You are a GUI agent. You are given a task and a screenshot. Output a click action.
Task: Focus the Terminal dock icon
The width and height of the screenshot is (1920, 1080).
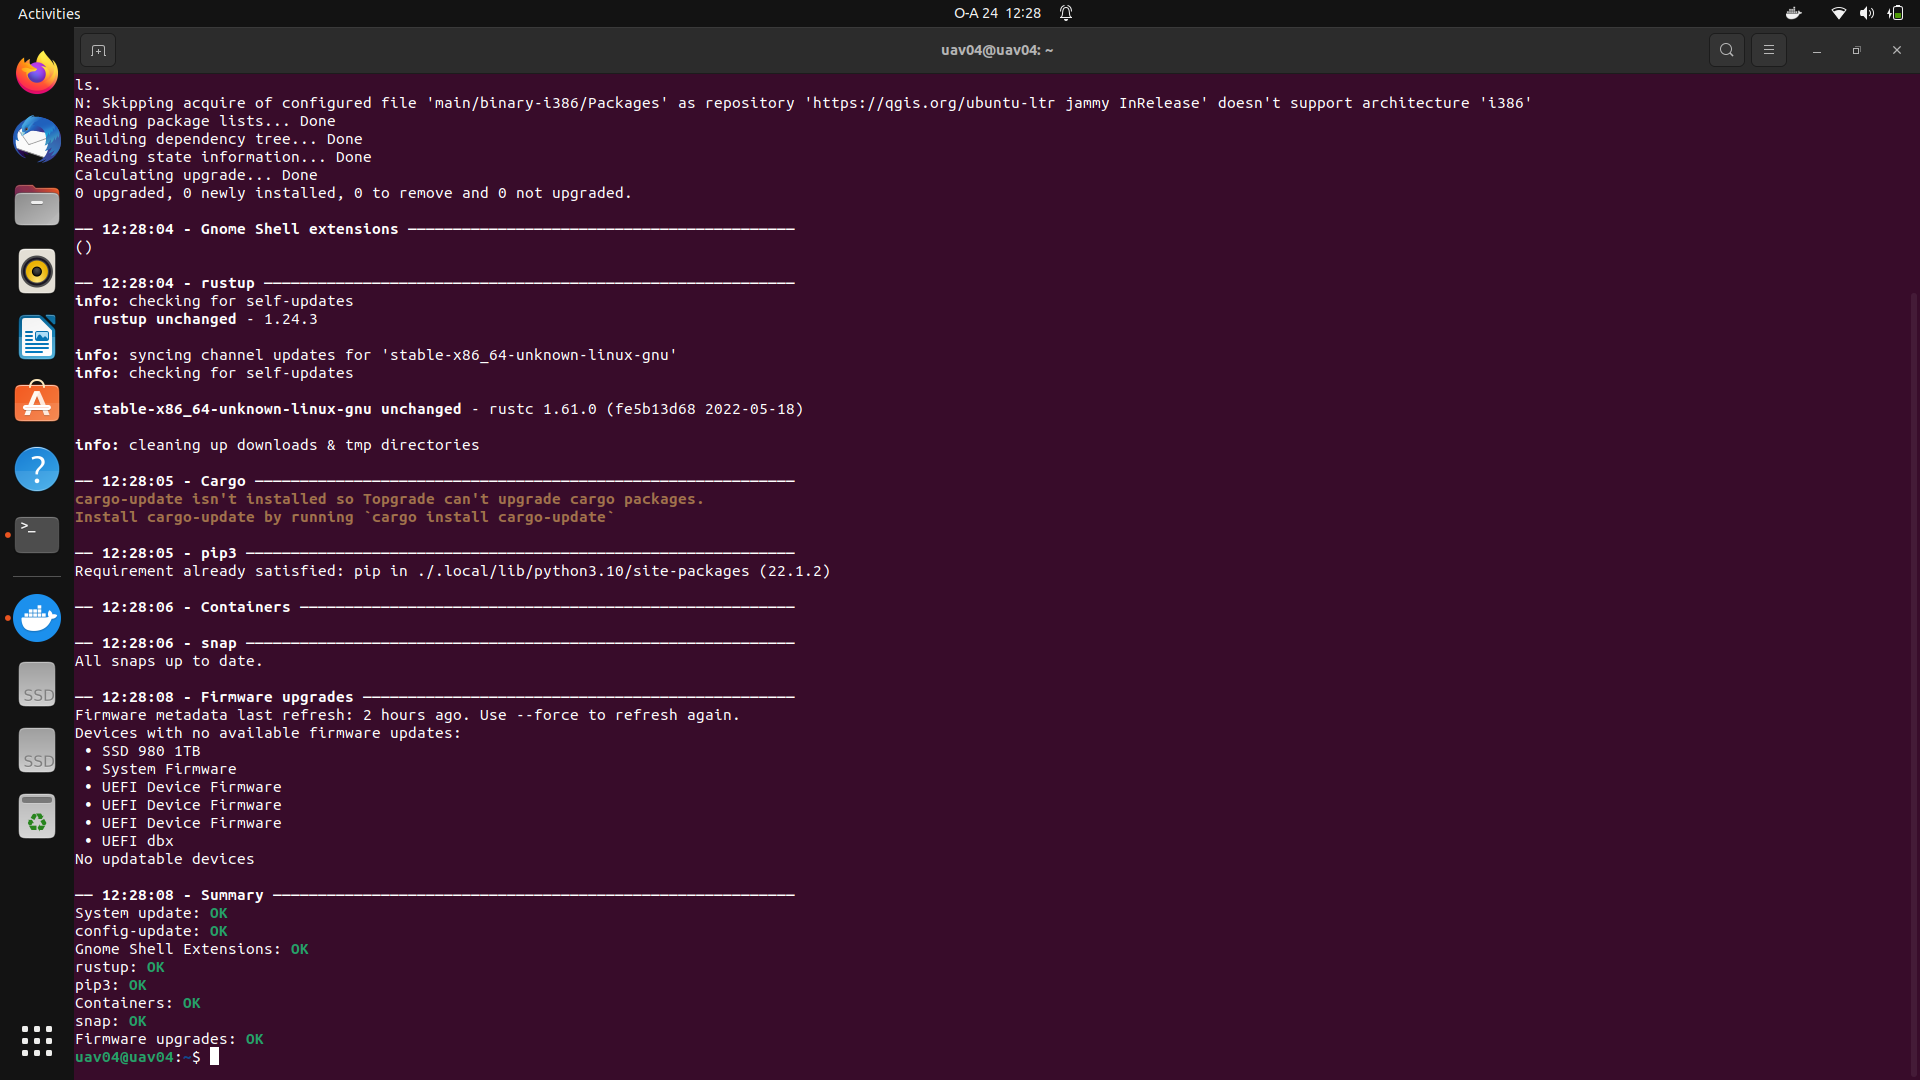37,535
